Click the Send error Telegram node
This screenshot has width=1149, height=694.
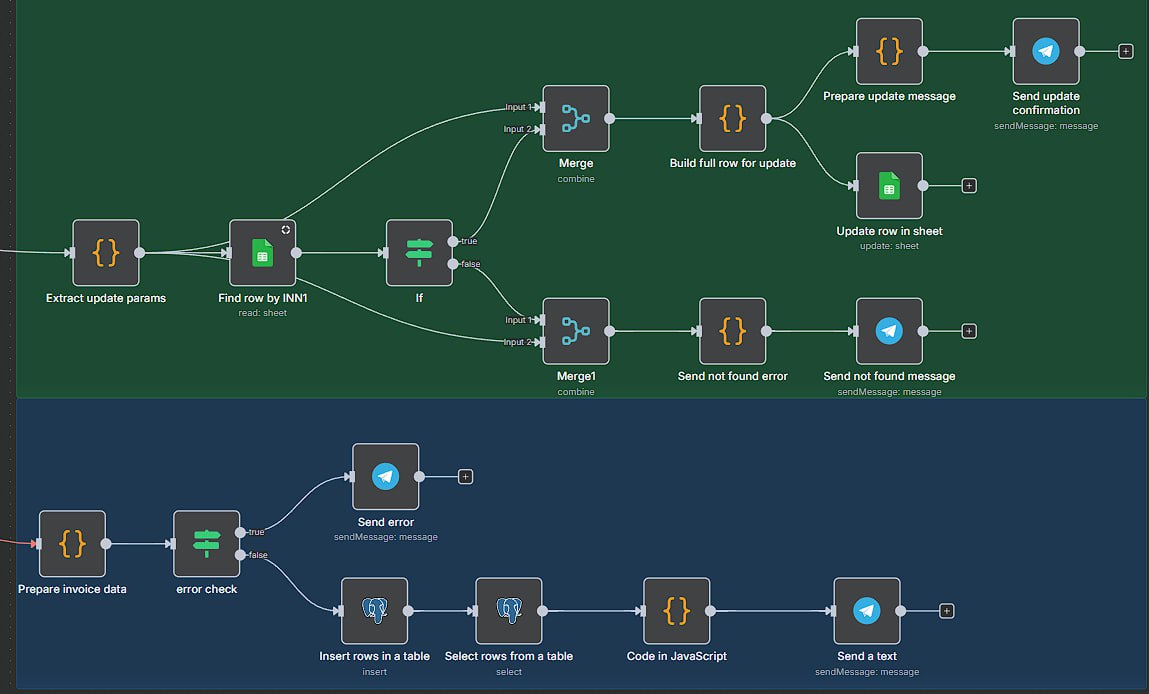coord(385,477)
